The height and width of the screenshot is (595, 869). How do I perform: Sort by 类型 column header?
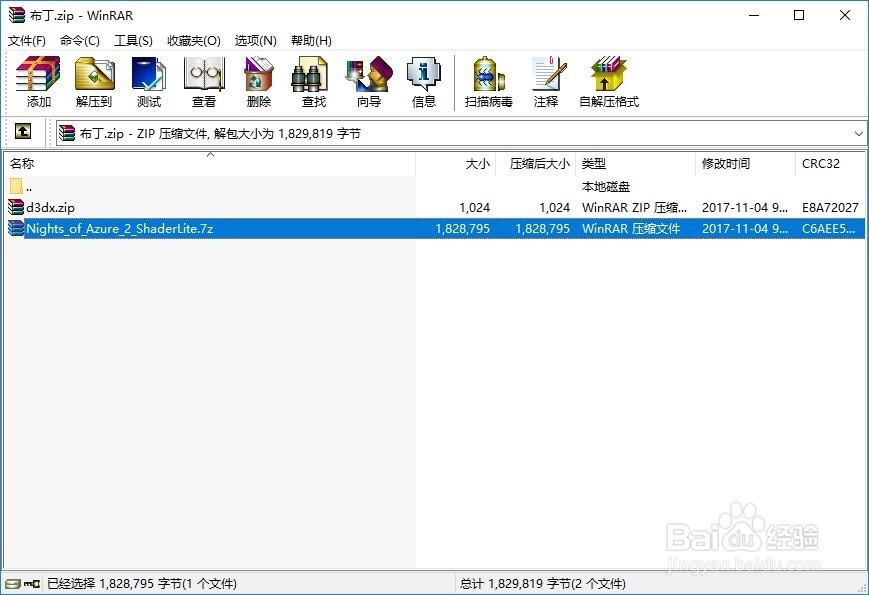tap(635, 163)
